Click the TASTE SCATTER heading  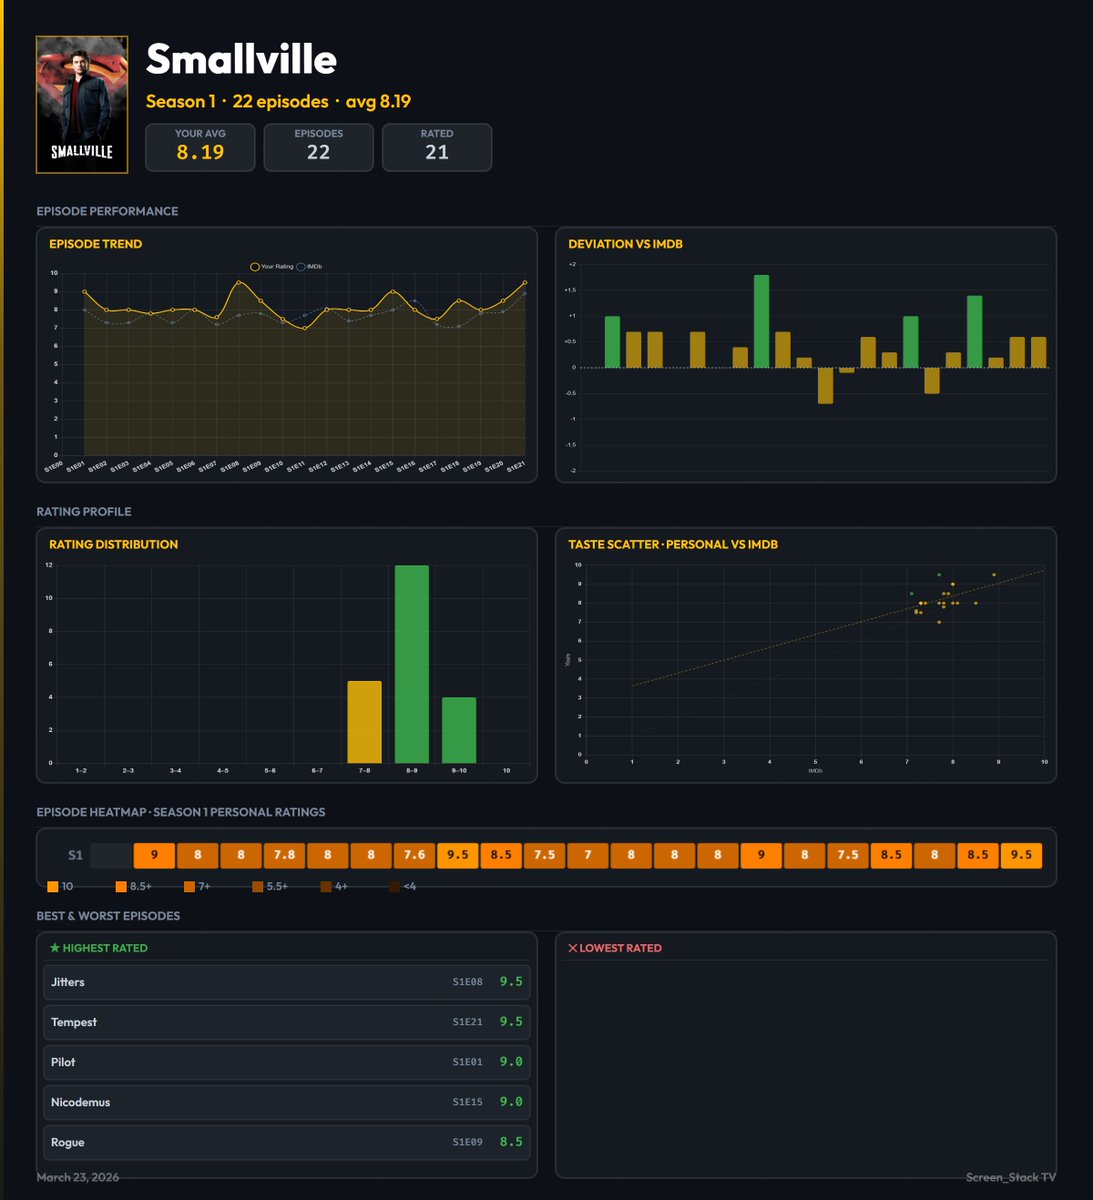tap(673, 545)
